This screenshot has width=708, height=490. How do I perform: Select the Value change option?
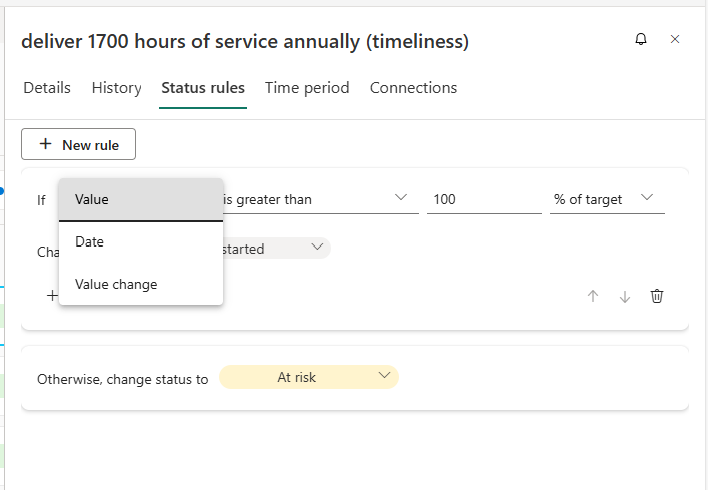point(140,284)
